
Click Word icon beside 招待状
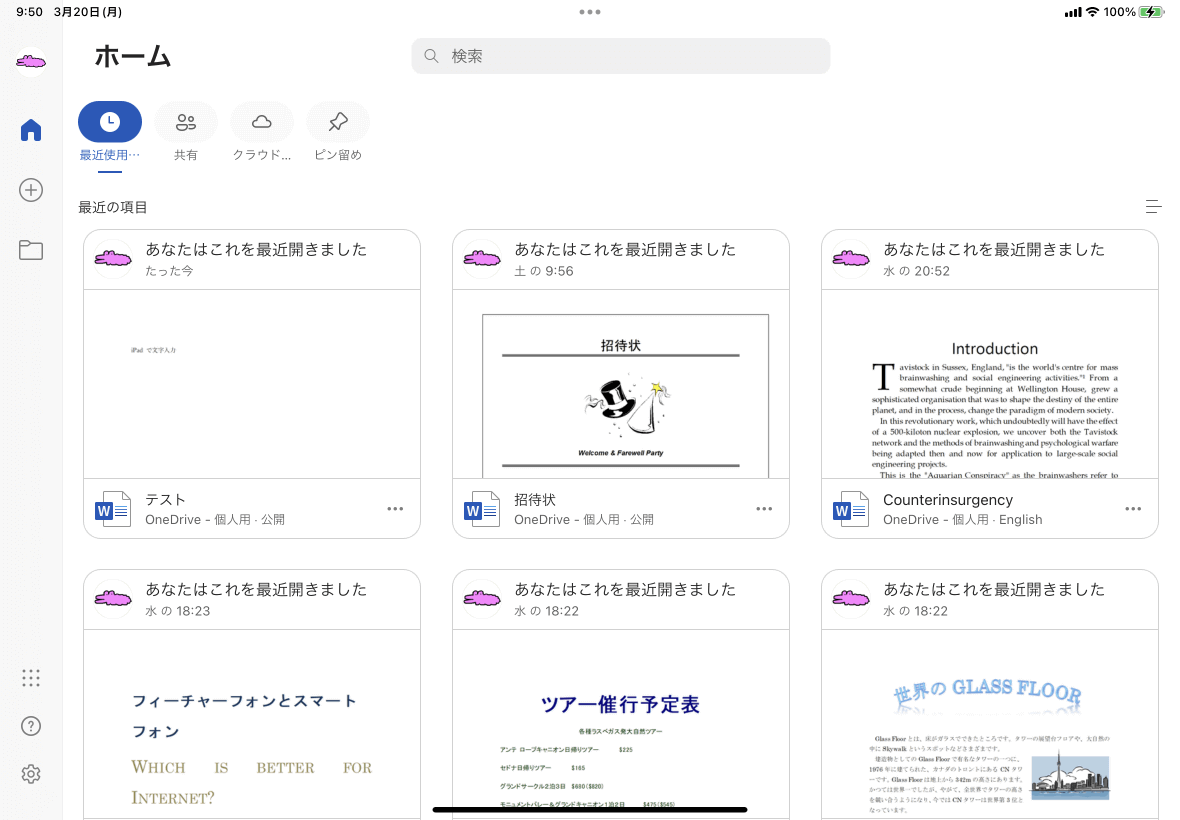click(x=482, y=509)
